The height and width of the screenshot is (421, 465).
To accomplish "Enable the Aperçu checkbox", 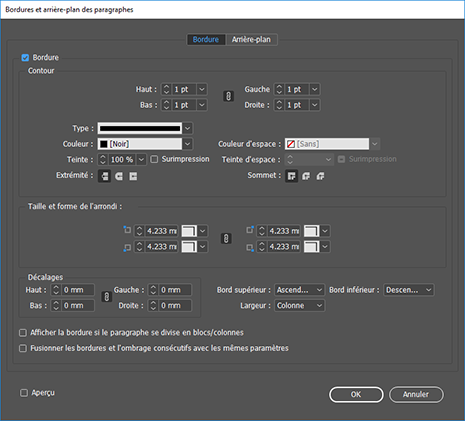I will pos(24,393).
